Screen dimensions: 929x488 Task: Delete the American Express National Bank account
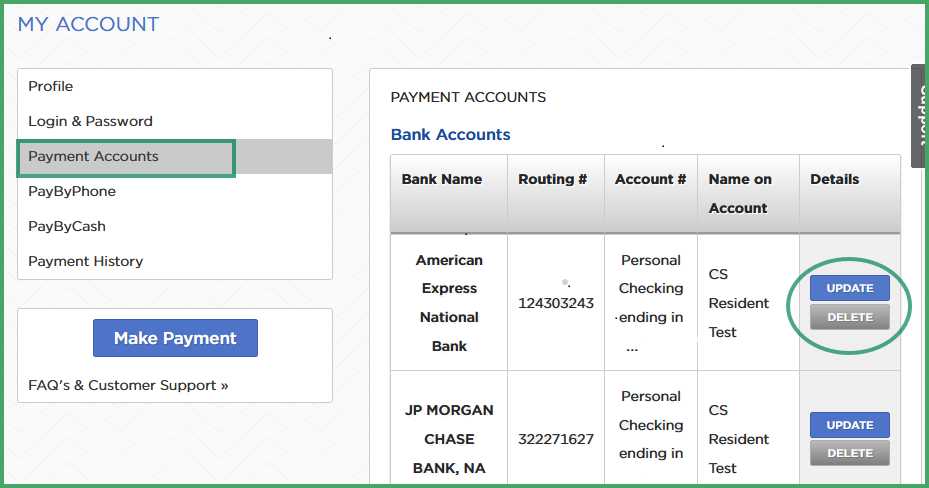(x=850, y=317)
